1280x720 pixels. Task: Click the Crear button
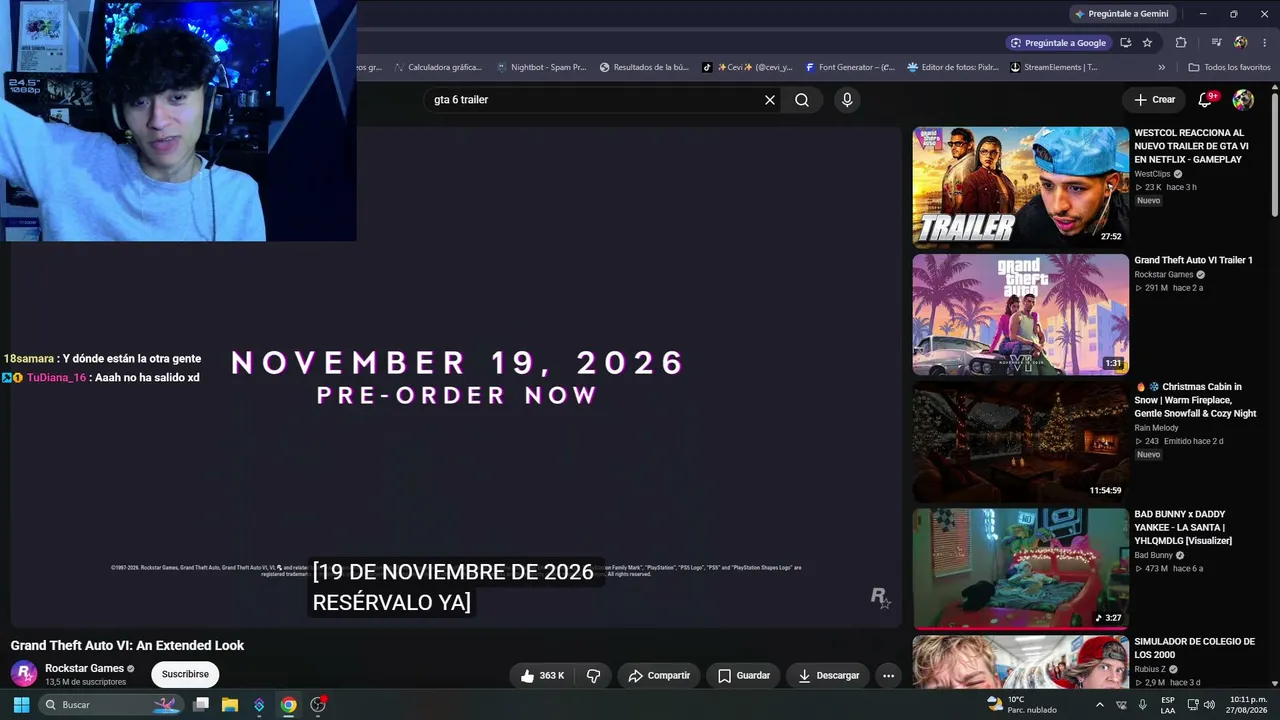tap(1154, 100)
